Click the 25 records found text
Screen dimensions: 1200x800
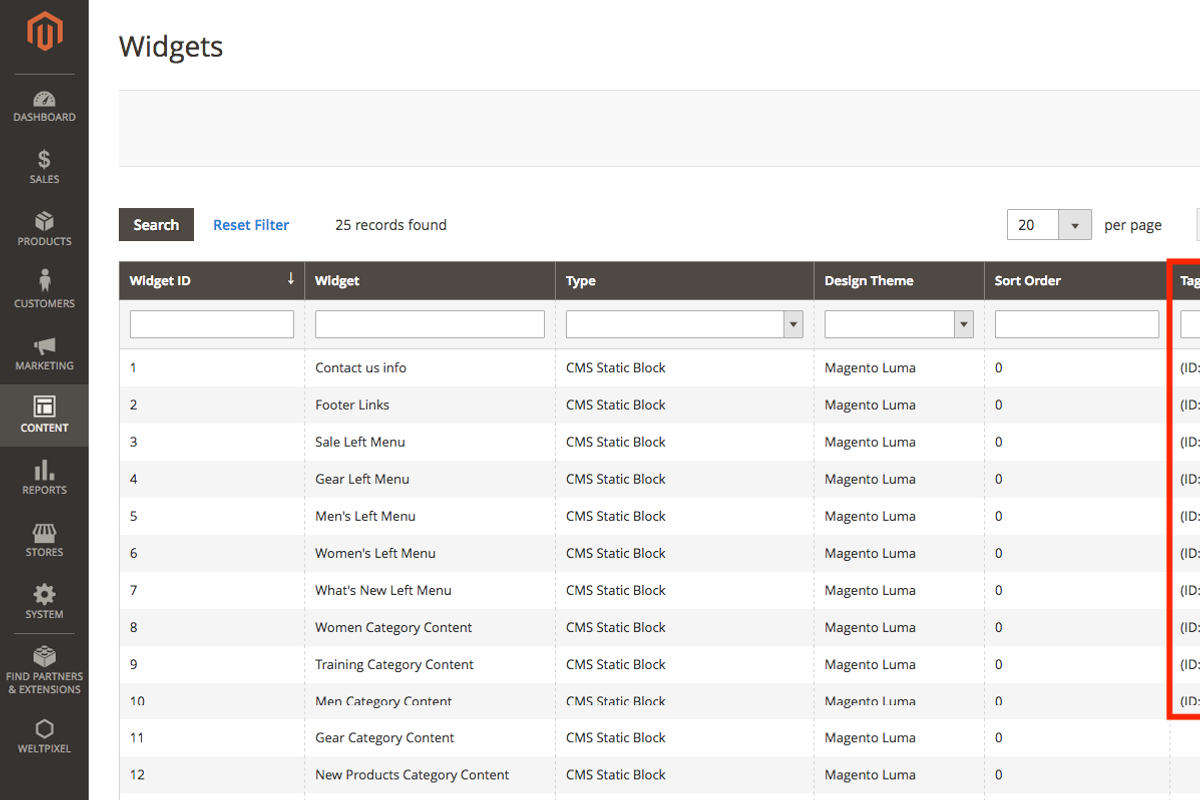point(391,225)
